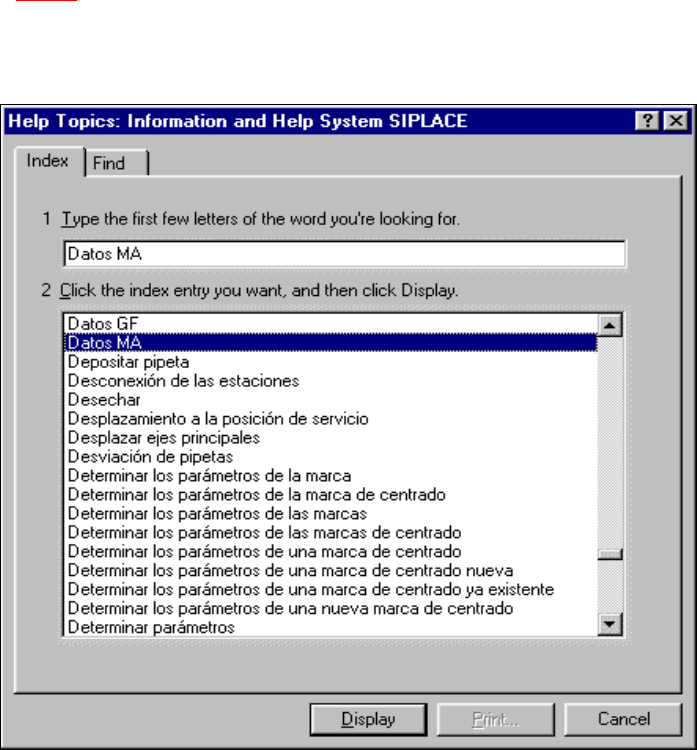This screenshot has height=750, width=697.
Task: Select the Datos GF index entry
Action: [x=331, y=324]
